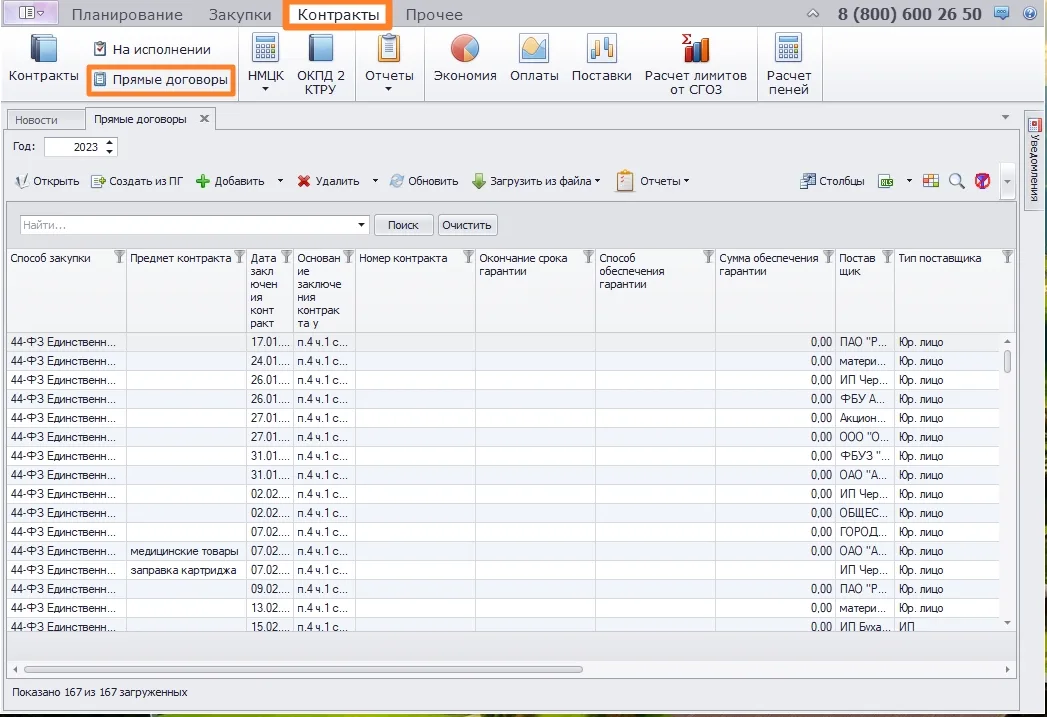This screenshot has height=717, width=1047.
Task: Click the Поиск button
Action: click(x=403, y=225)
